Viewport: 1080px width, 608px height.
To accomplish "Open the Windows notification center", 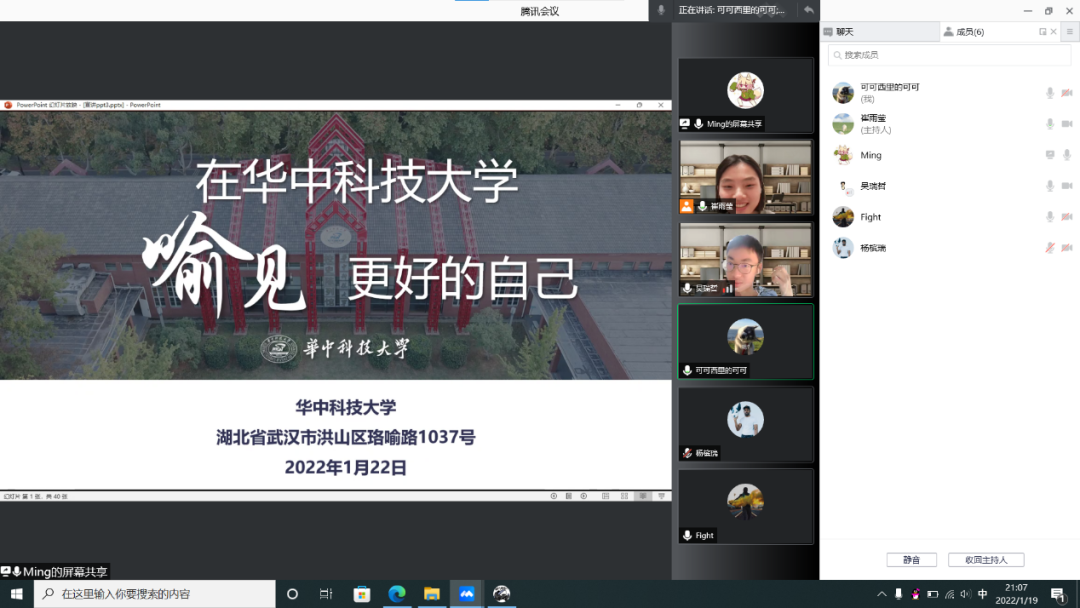I will [x=1059, y=594].
